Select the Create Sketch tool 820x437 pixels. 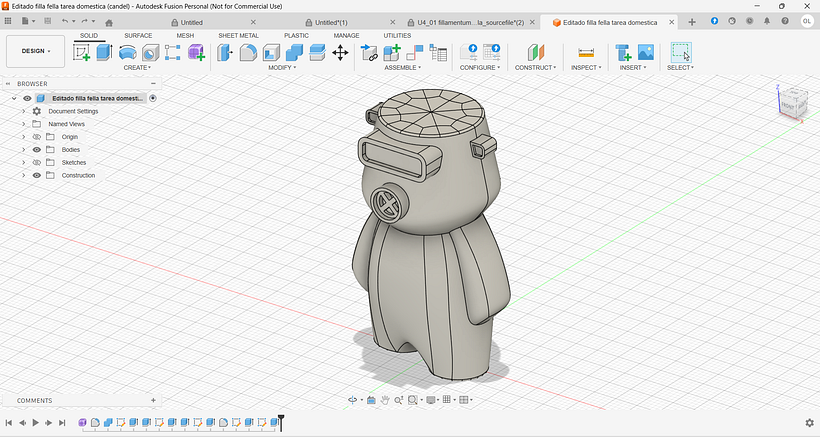[x=81, y=52]
